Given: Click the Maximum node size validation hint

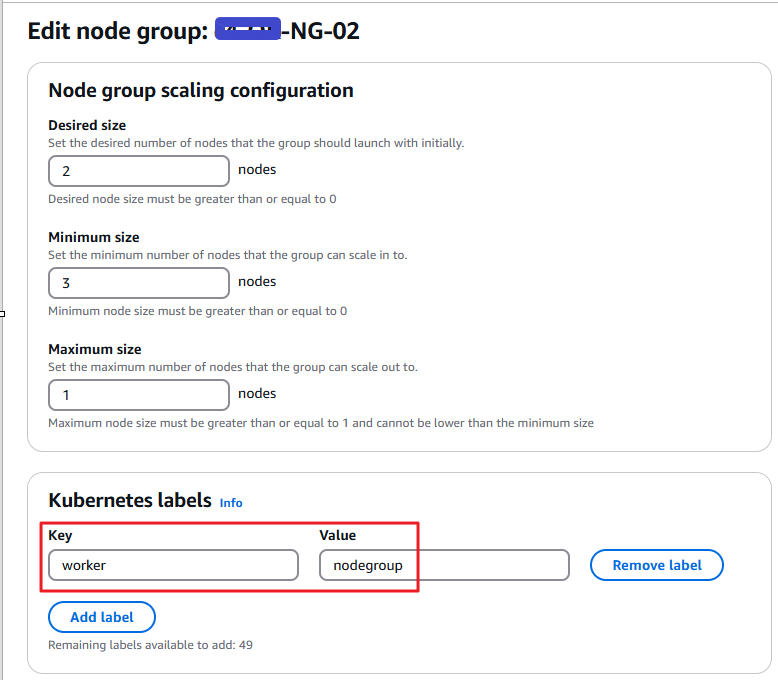Looking at the screenshot, I should coord(320,423).
